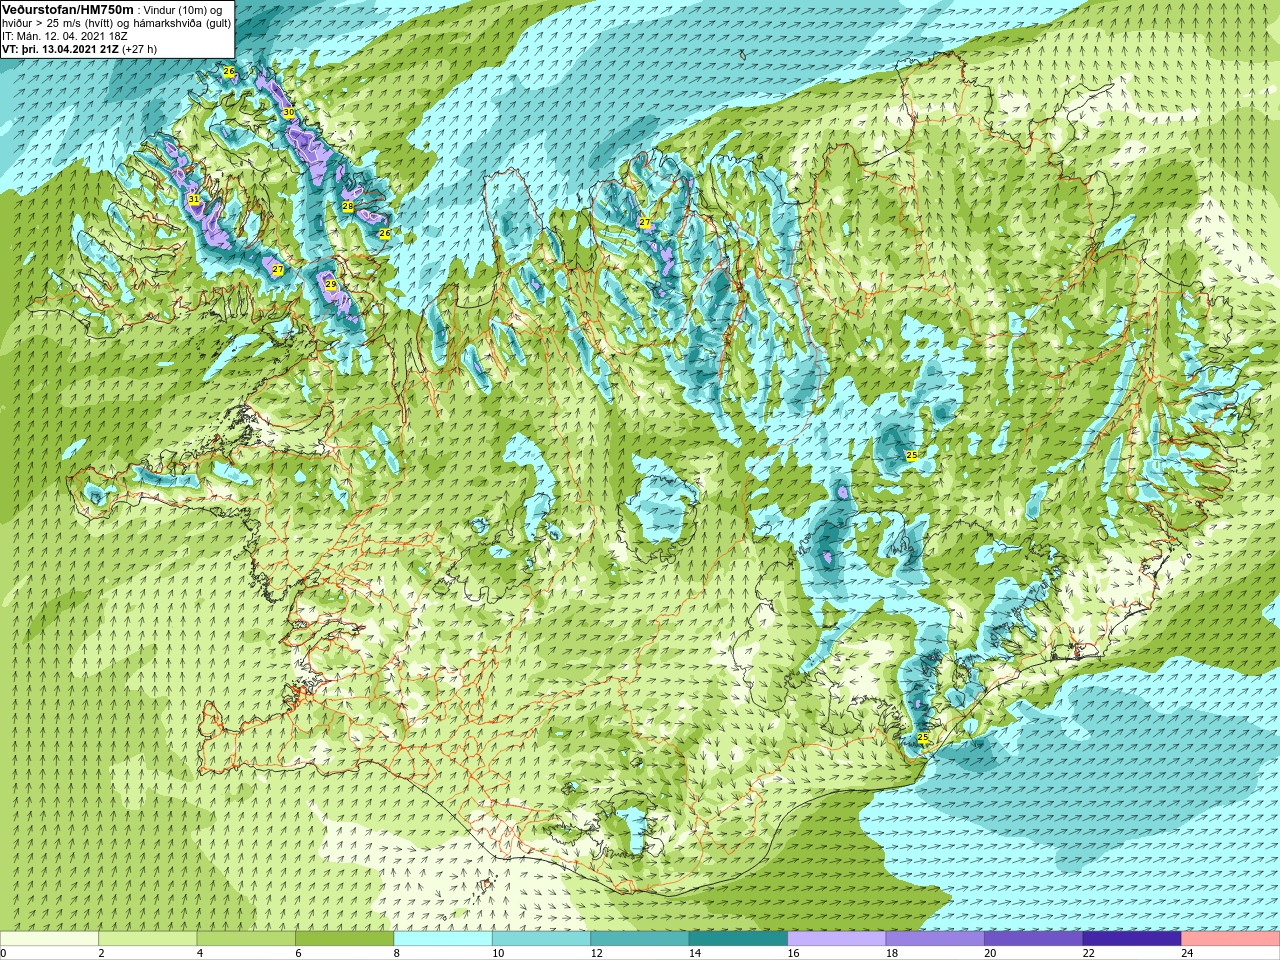Click legend scale number 4
Screen dimensions: 1280x960
click(x=200, y=953)
